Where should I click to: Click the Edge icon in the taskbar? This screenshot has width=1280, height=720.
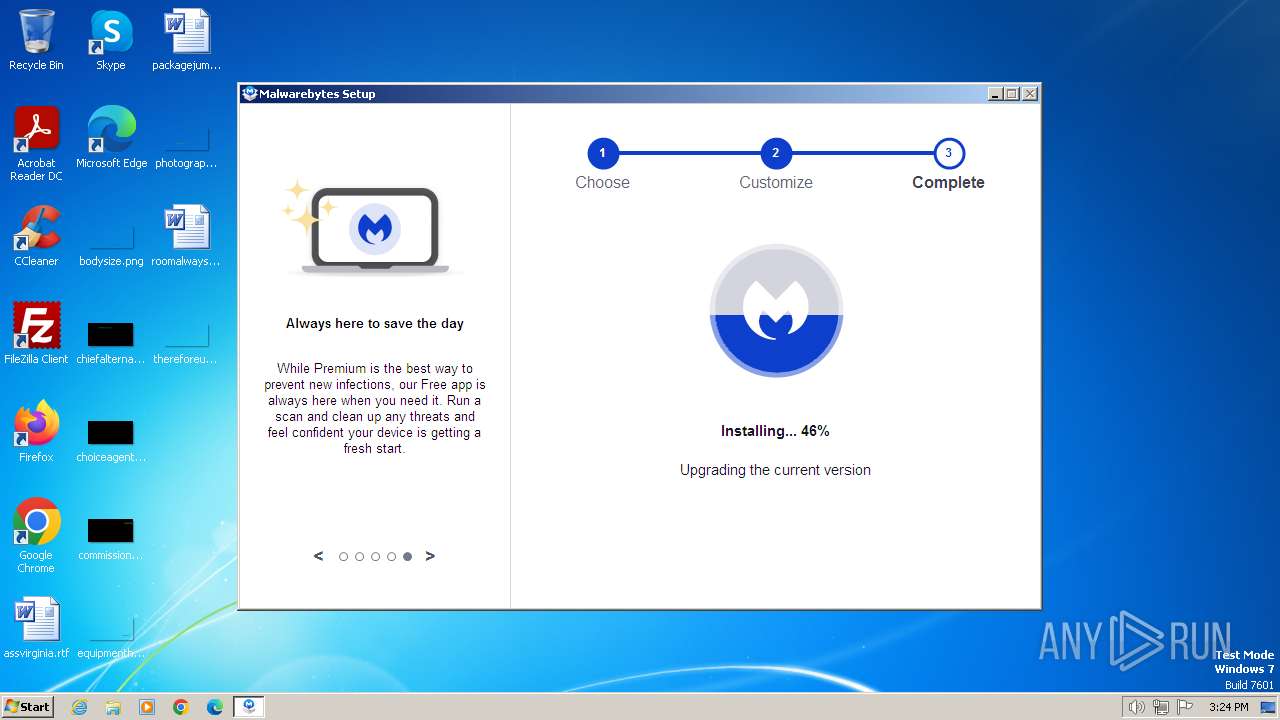point(215,707)
